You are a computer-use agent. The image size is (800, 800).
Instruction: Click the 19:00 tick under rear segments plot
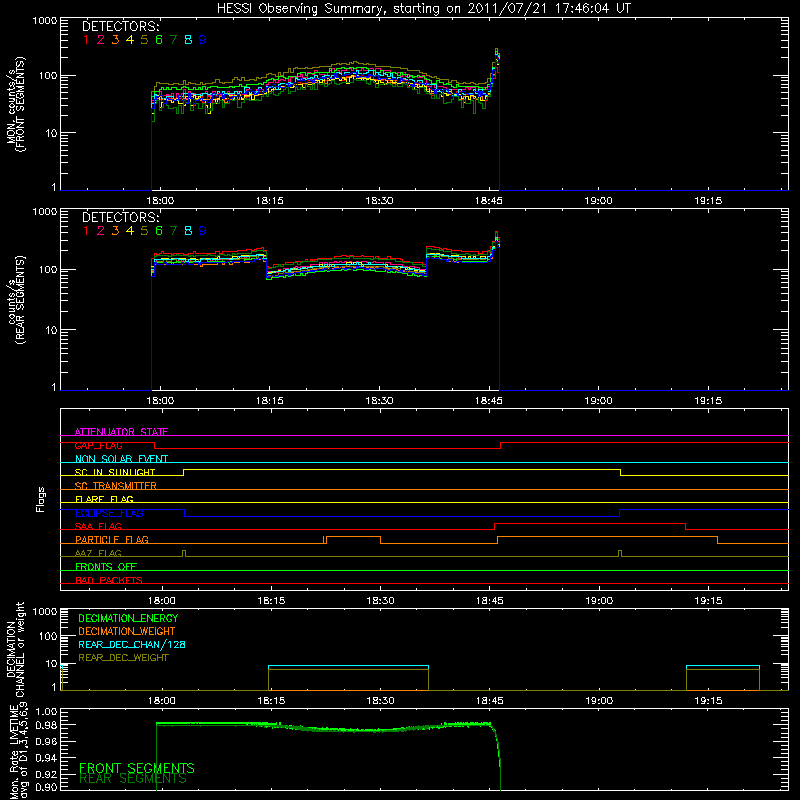[x=598, y=401]
